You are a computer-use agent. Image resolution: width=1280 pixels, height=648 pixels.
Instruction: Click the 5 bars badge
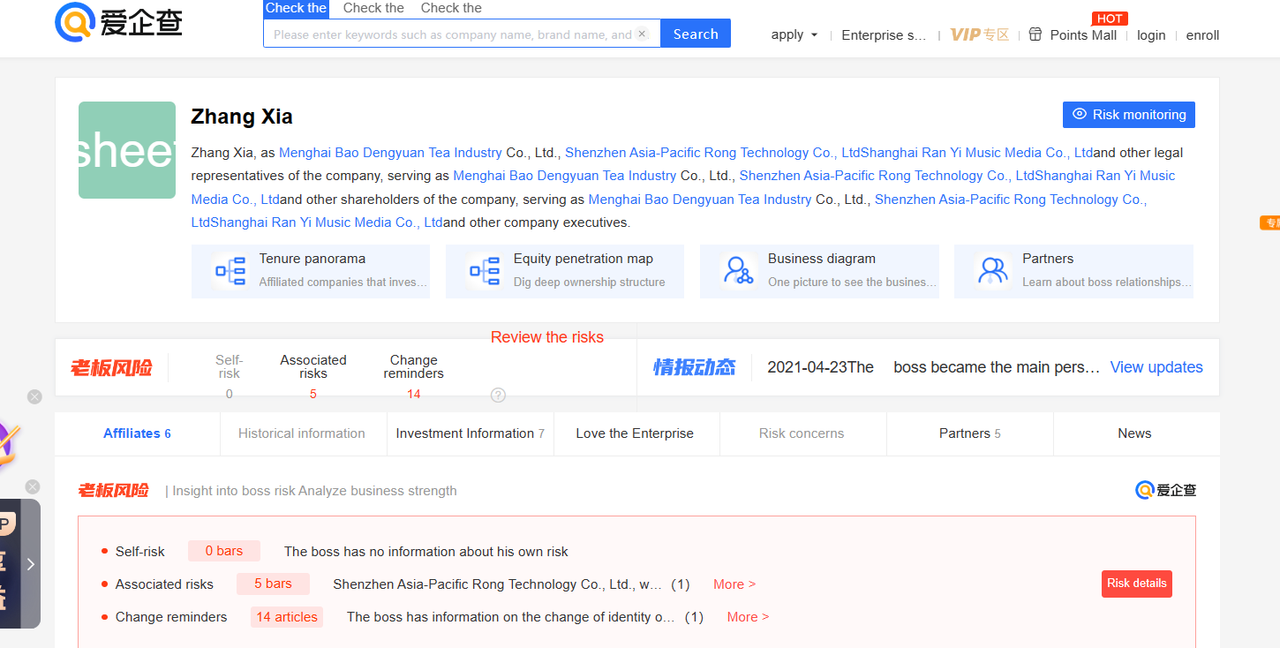(273, 584)
